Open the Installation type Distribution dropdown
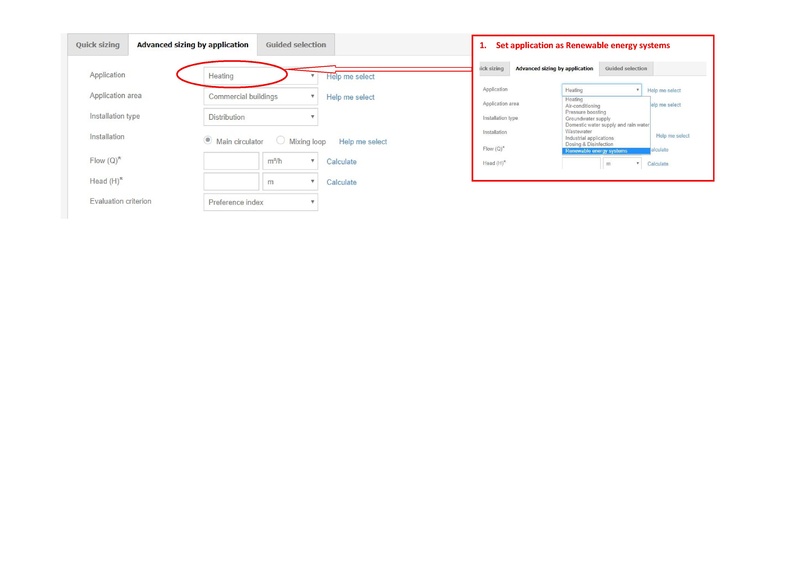 [x=261, y=117]
